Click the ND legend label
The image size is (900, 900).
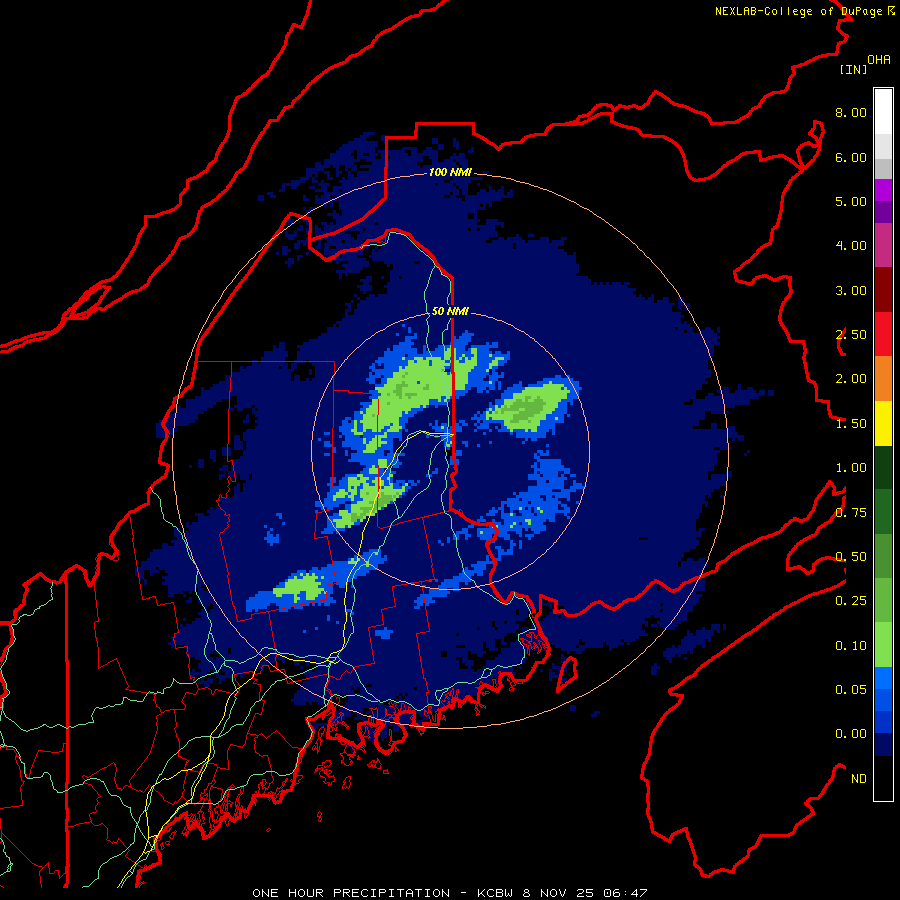click(859, 779)
